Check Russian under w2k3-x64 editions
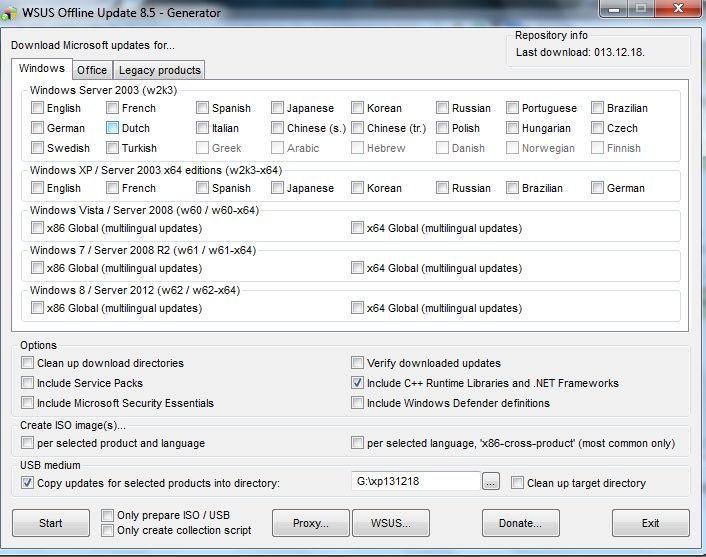 pyautogui.click(x=443, y=188)
